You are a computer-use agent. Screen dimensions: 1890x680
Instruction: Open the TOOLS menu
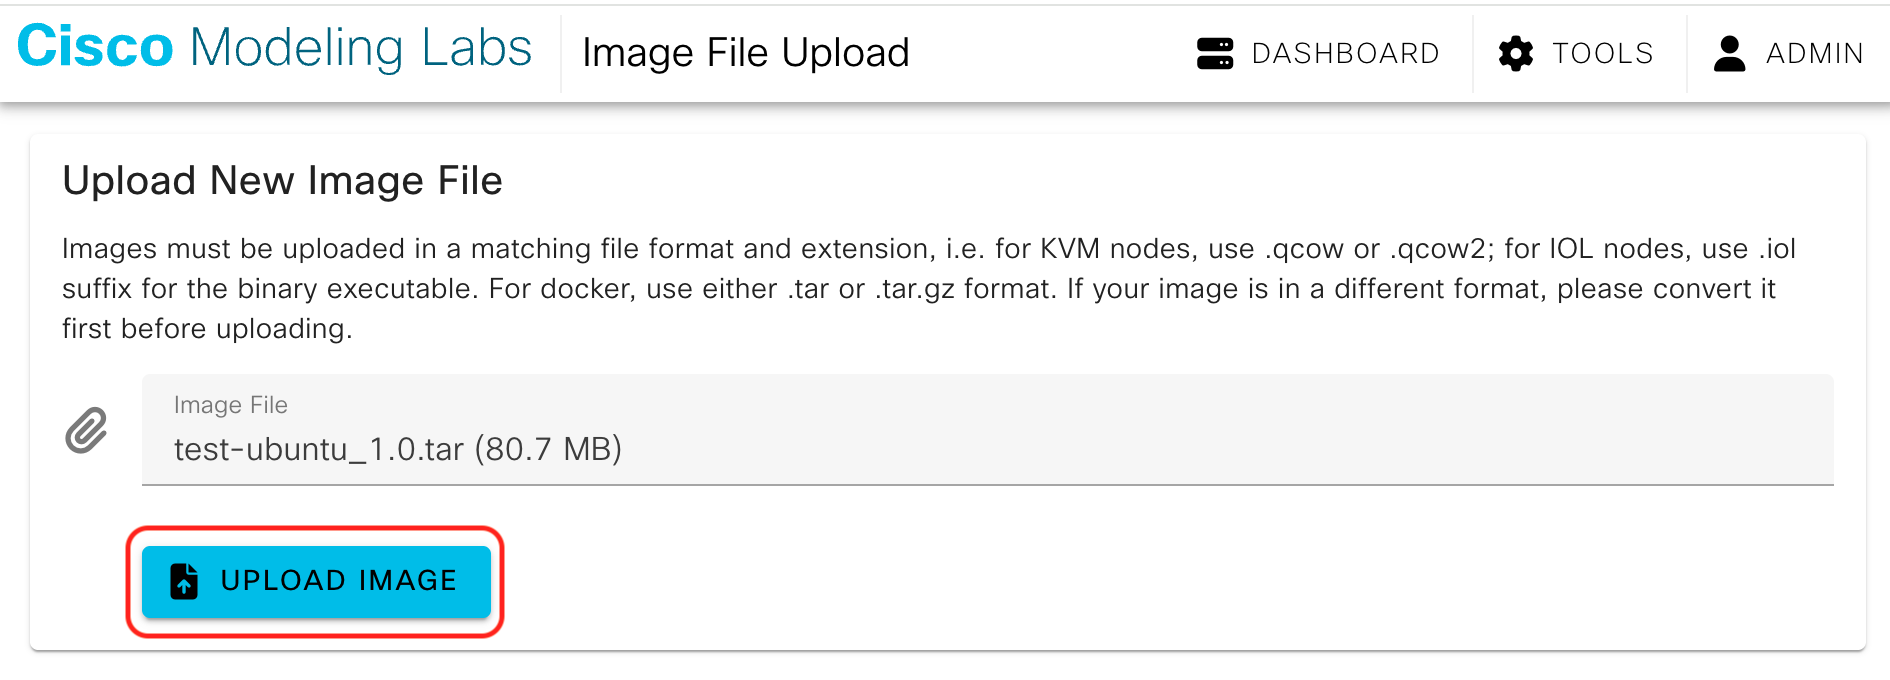point(1601,53)
